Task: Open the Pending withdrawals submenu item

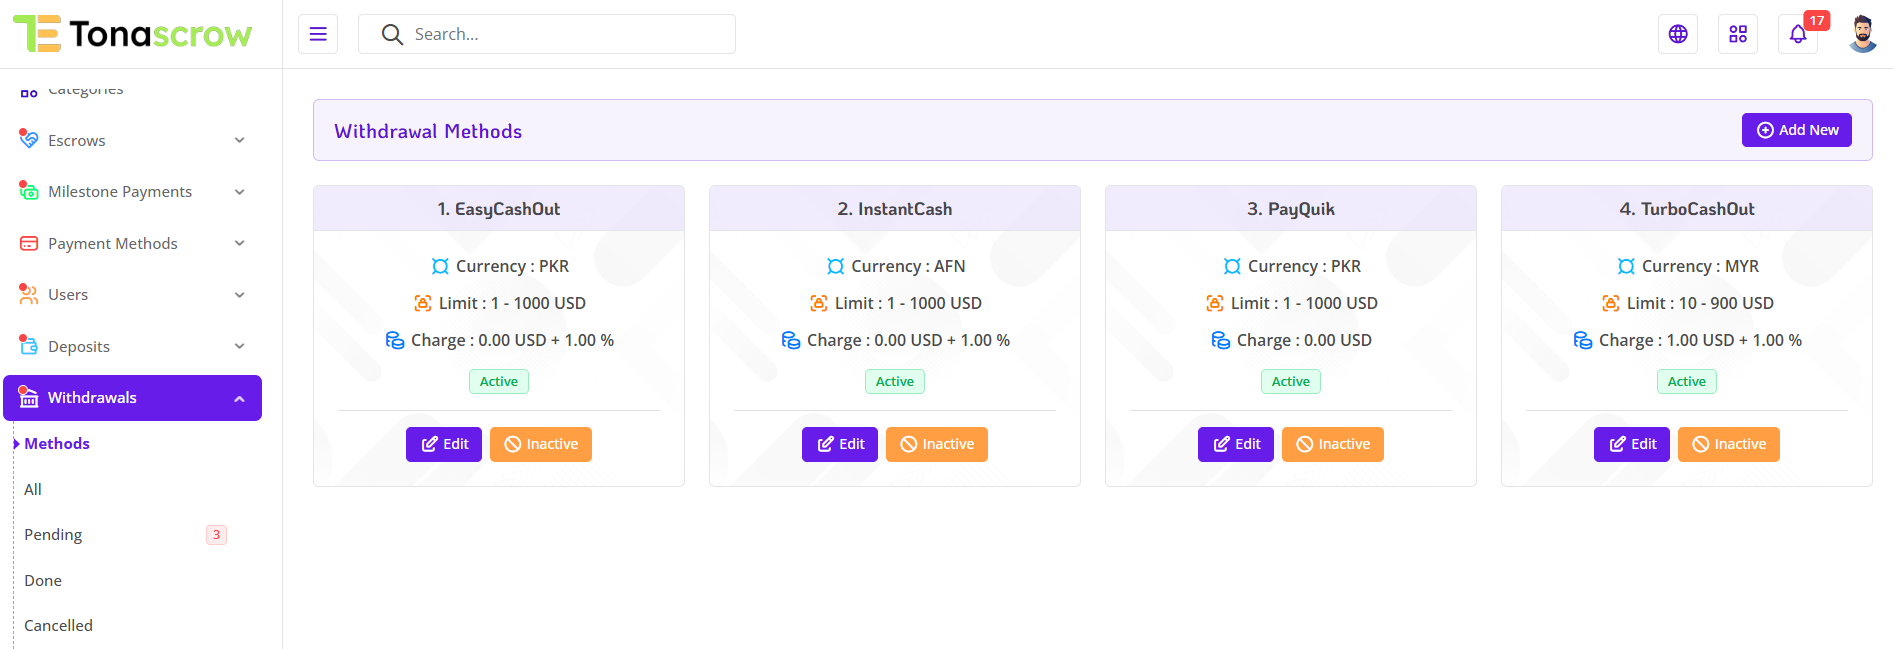Action: tap(54, 535)
